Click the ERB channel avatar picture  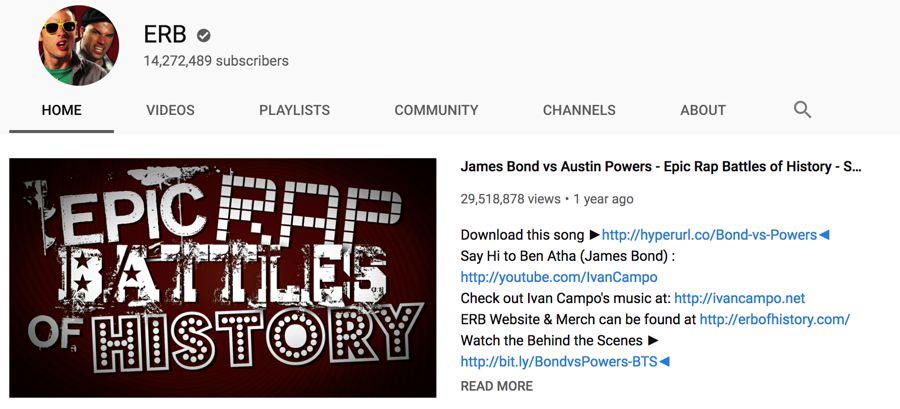pos(79,45)
